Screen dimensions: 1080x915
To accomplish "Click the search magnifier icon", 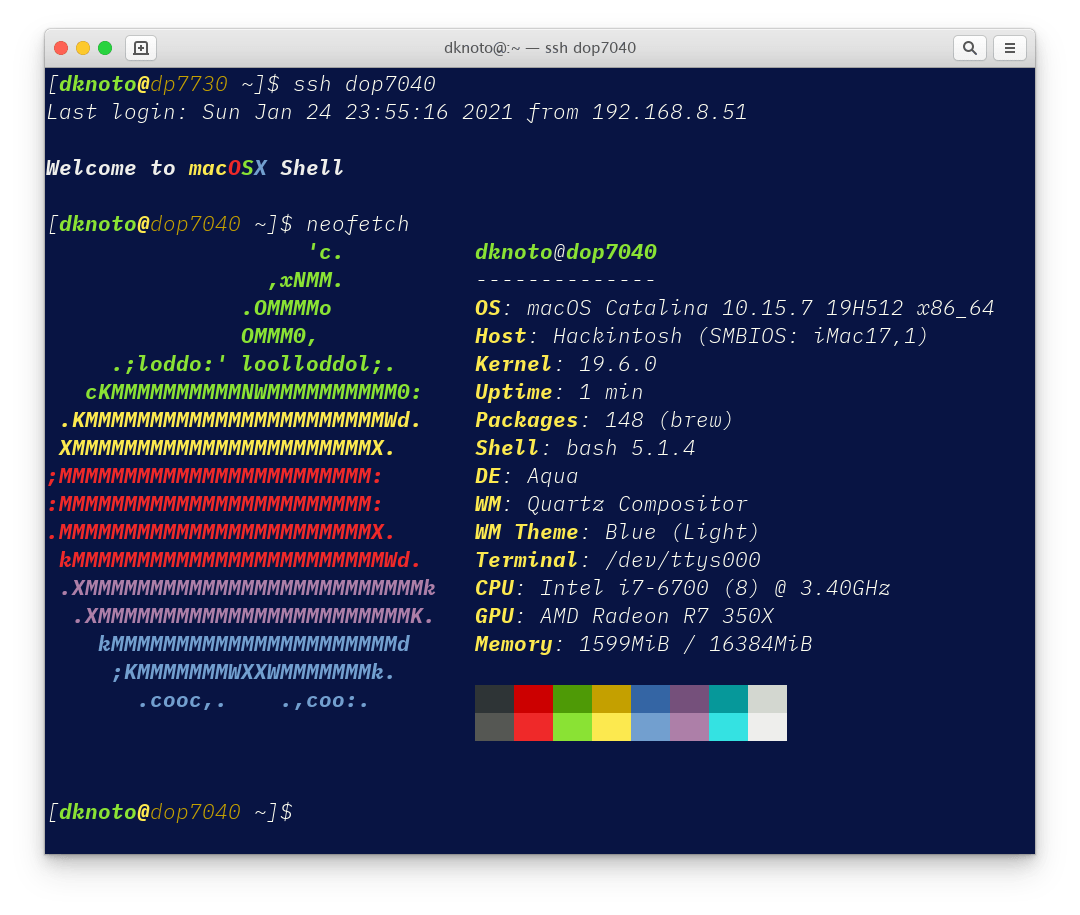I will coord(969,47).
